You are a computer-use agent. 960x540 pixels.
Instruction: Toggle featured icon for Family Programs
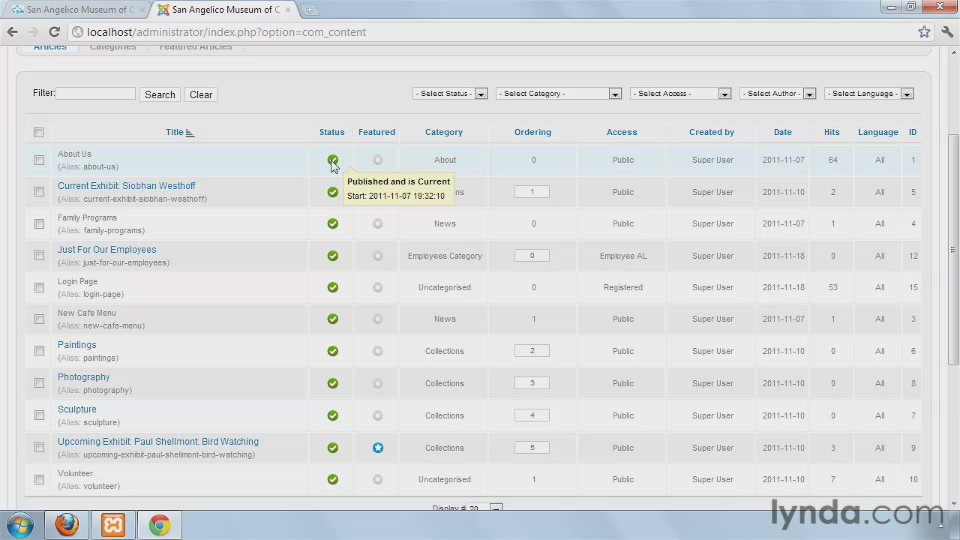(378, 223)
